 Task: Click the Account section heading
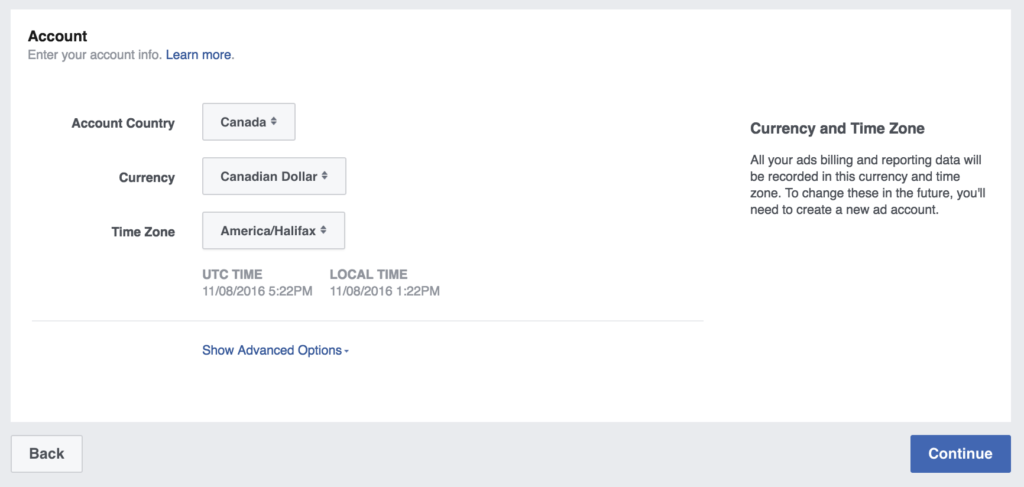57,36
